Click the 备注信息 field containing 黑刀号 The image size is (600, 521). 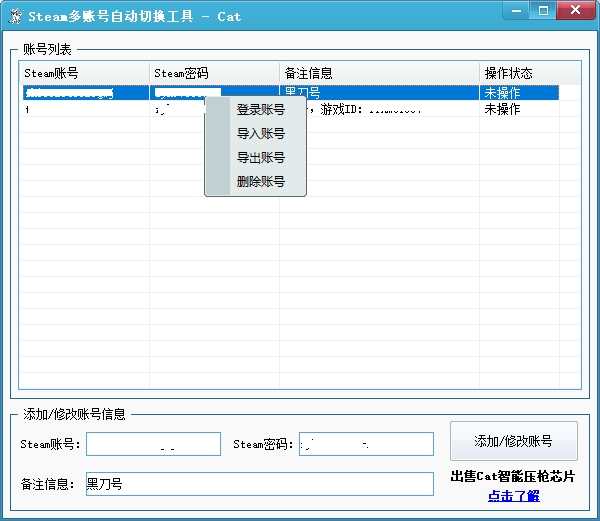pos(260,484)
